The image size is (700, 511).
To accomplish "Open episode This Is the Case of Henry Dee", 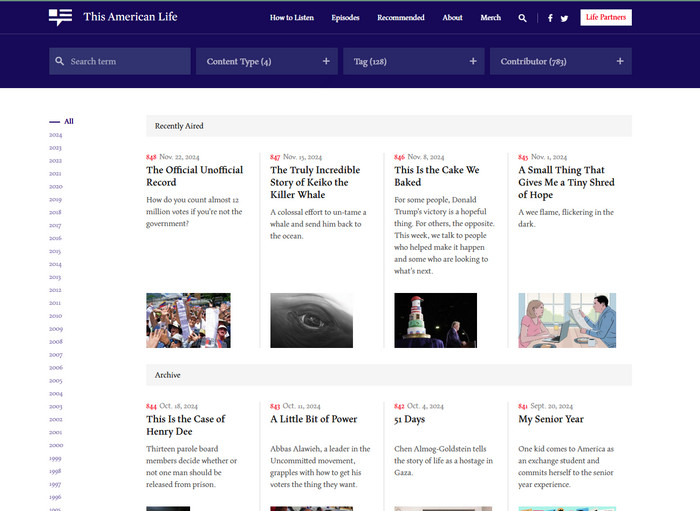I will (x=185, y=425).
